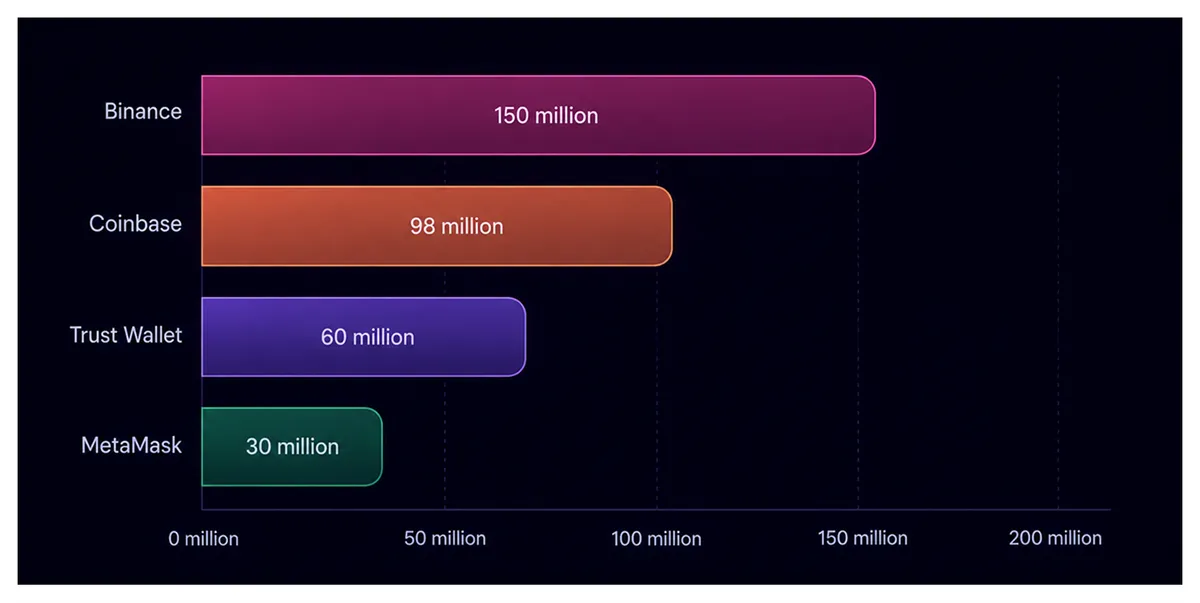Click the "30 million" value text
The height and width of the screenshot is (603, 1200).
pos(293,447)
